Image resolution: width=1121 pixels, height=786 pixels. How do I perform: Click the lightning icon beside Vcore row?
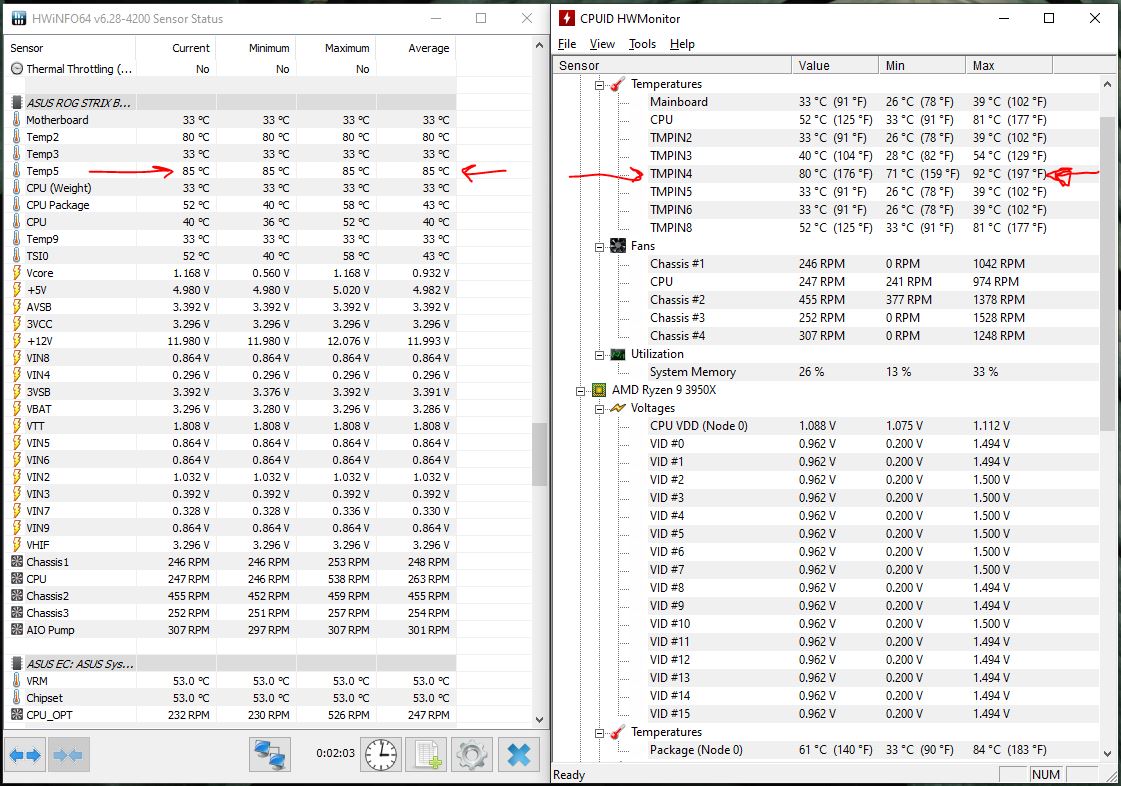click(x=16, y=272)
